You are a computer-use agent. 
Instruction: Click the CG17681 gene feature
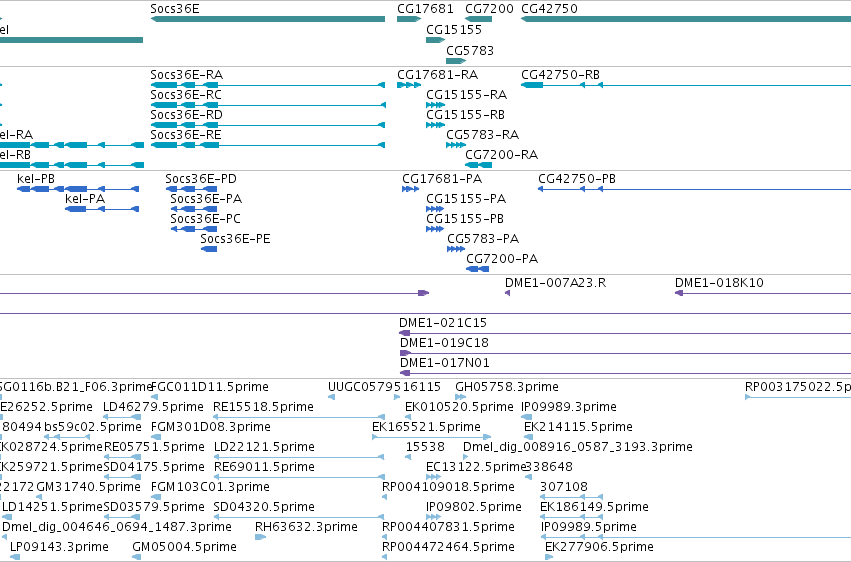coord(409,19)
